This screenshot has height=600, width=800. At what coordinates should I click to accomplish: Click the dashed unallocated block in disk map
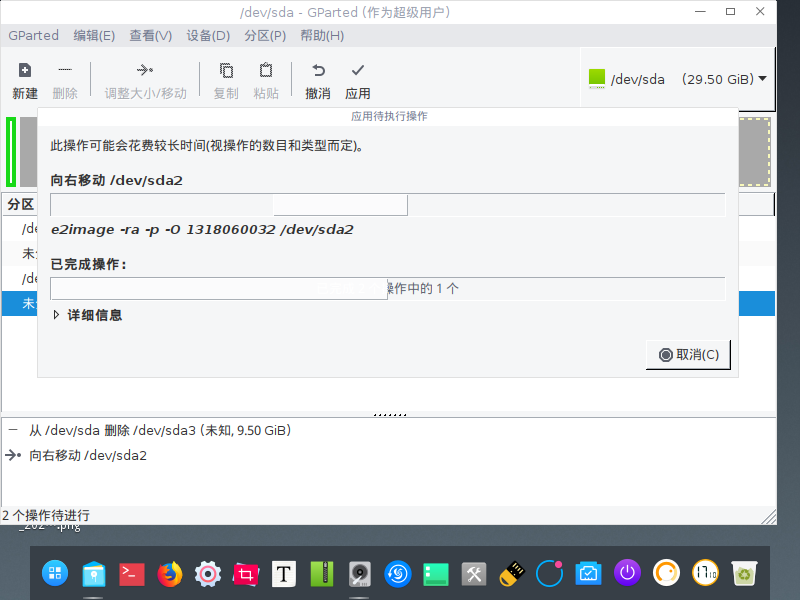[x=755, y=152]
